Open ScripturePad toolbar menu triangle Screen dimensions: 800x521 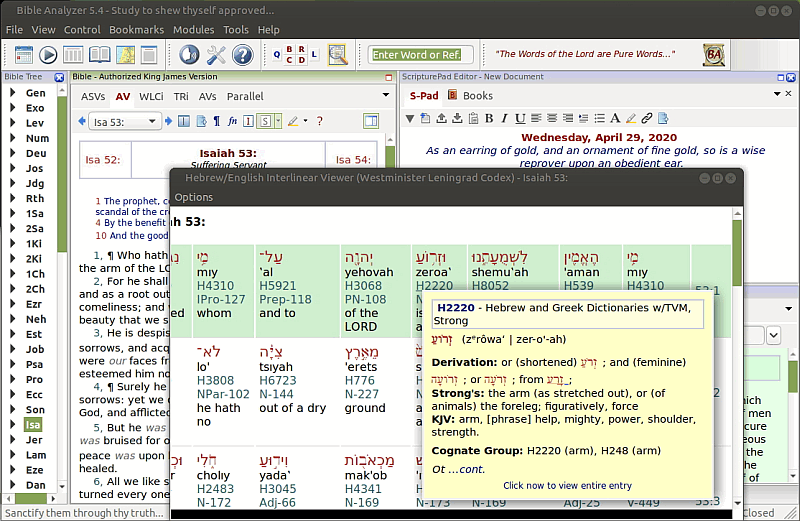(x=410, y=118)
